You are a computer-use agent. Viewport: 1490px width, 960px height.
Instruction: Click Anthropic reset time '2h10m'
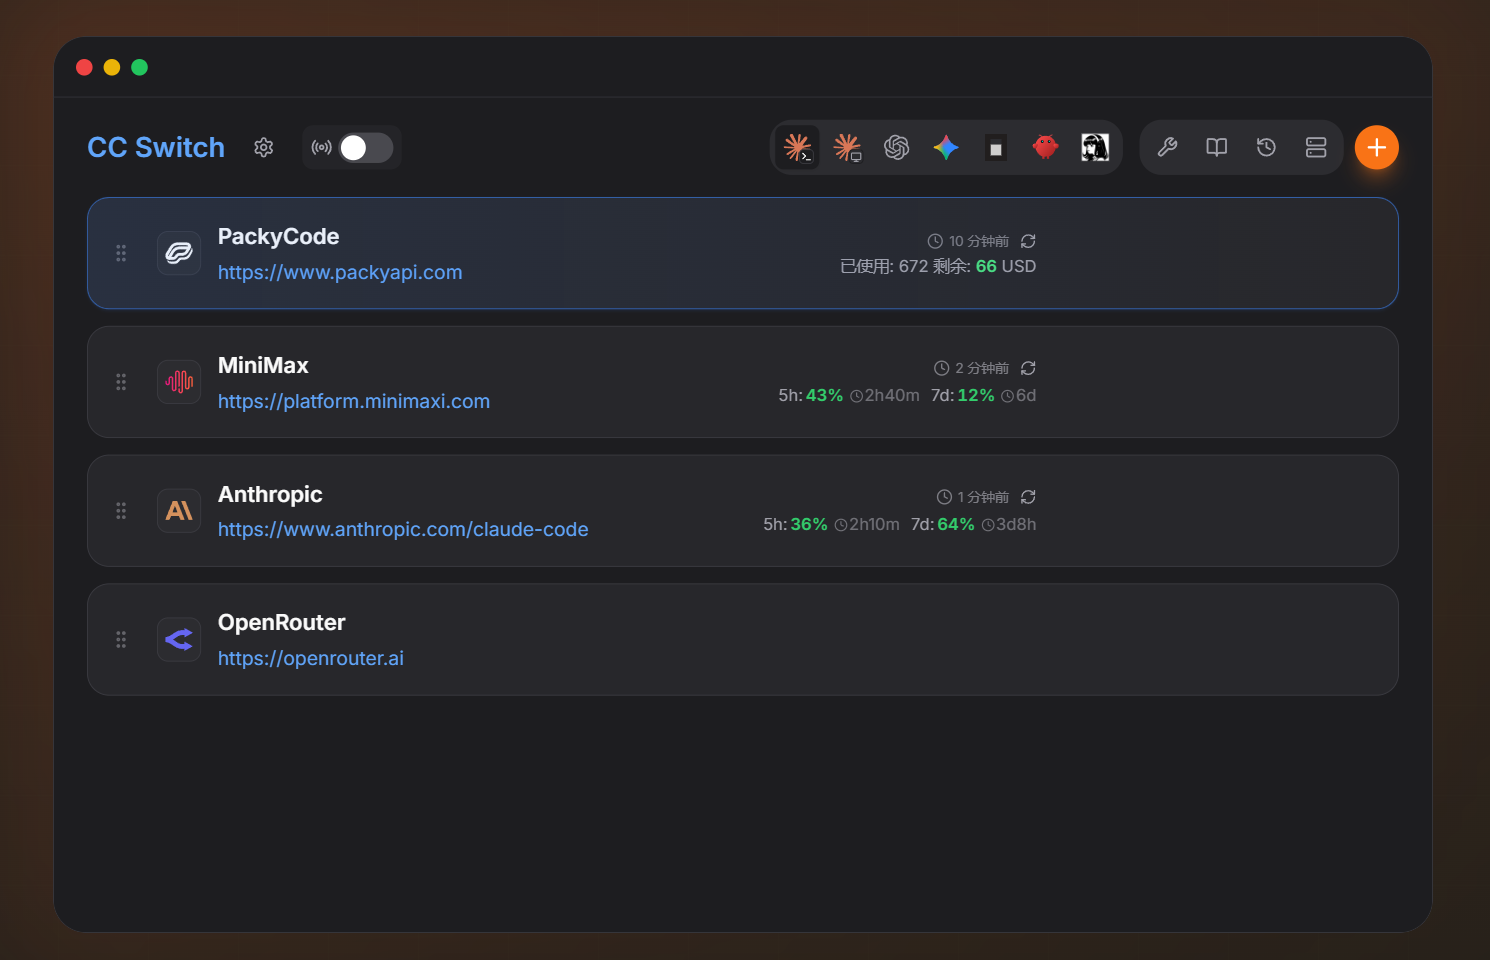coord(874,524)
